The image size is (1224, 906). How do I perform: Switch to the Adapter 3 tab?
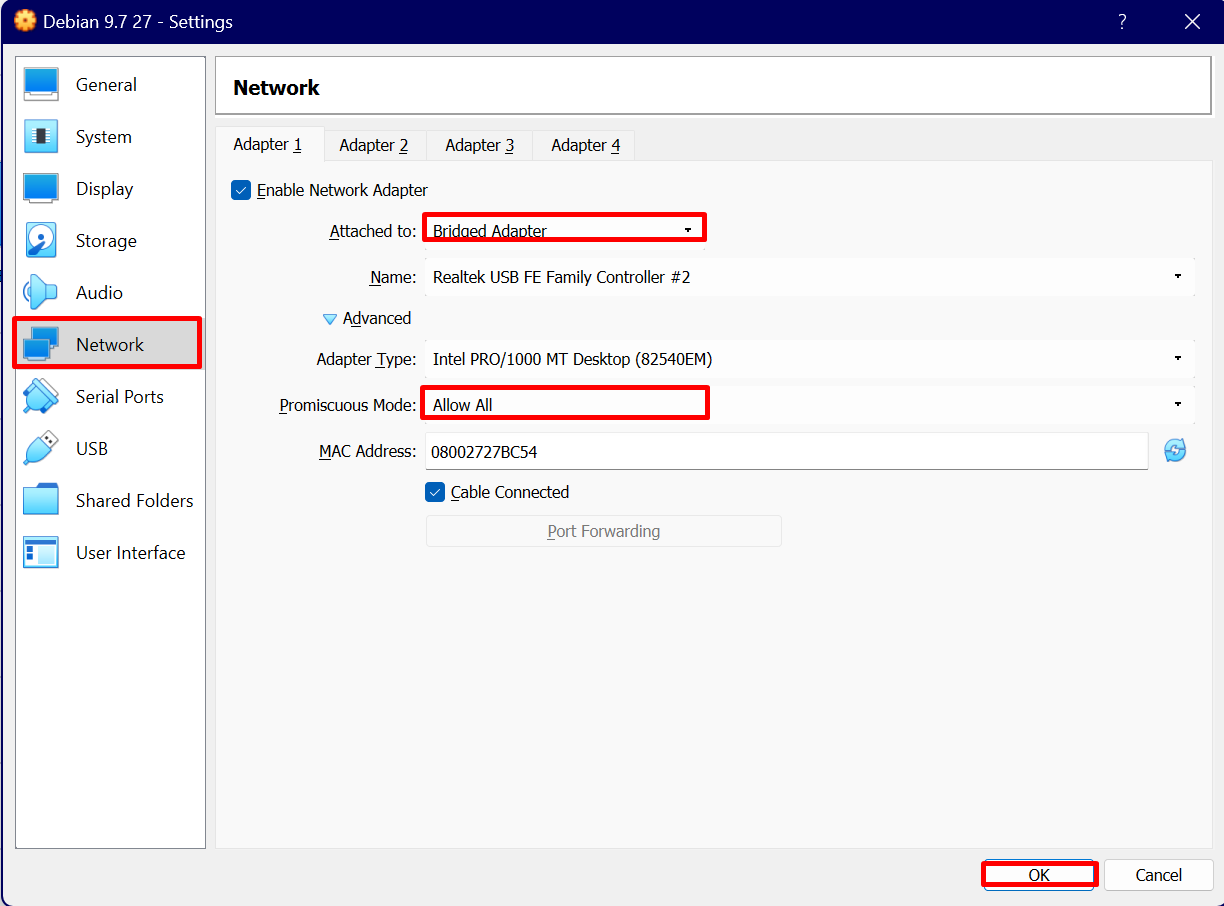480,145
